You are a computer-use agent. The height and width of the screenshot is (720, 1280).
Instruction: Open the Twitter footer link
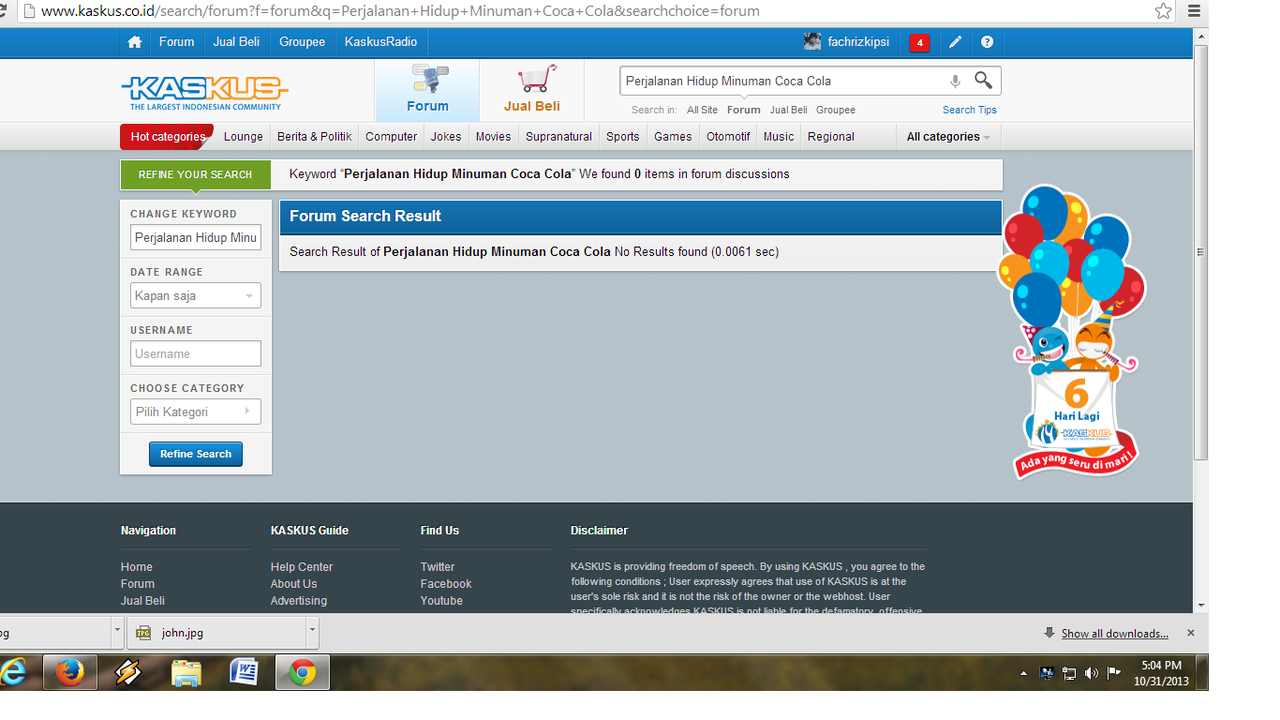(x=437, y=567)
